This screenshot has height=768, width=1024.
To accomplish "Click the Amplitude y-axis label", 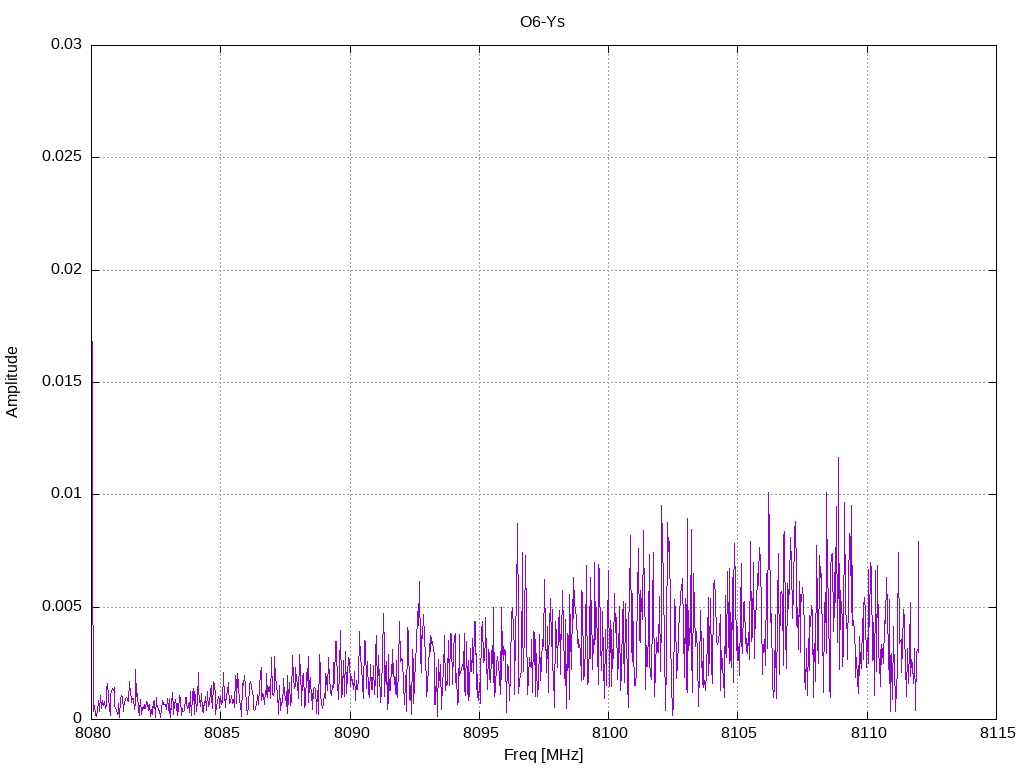I will coord(13,382).
